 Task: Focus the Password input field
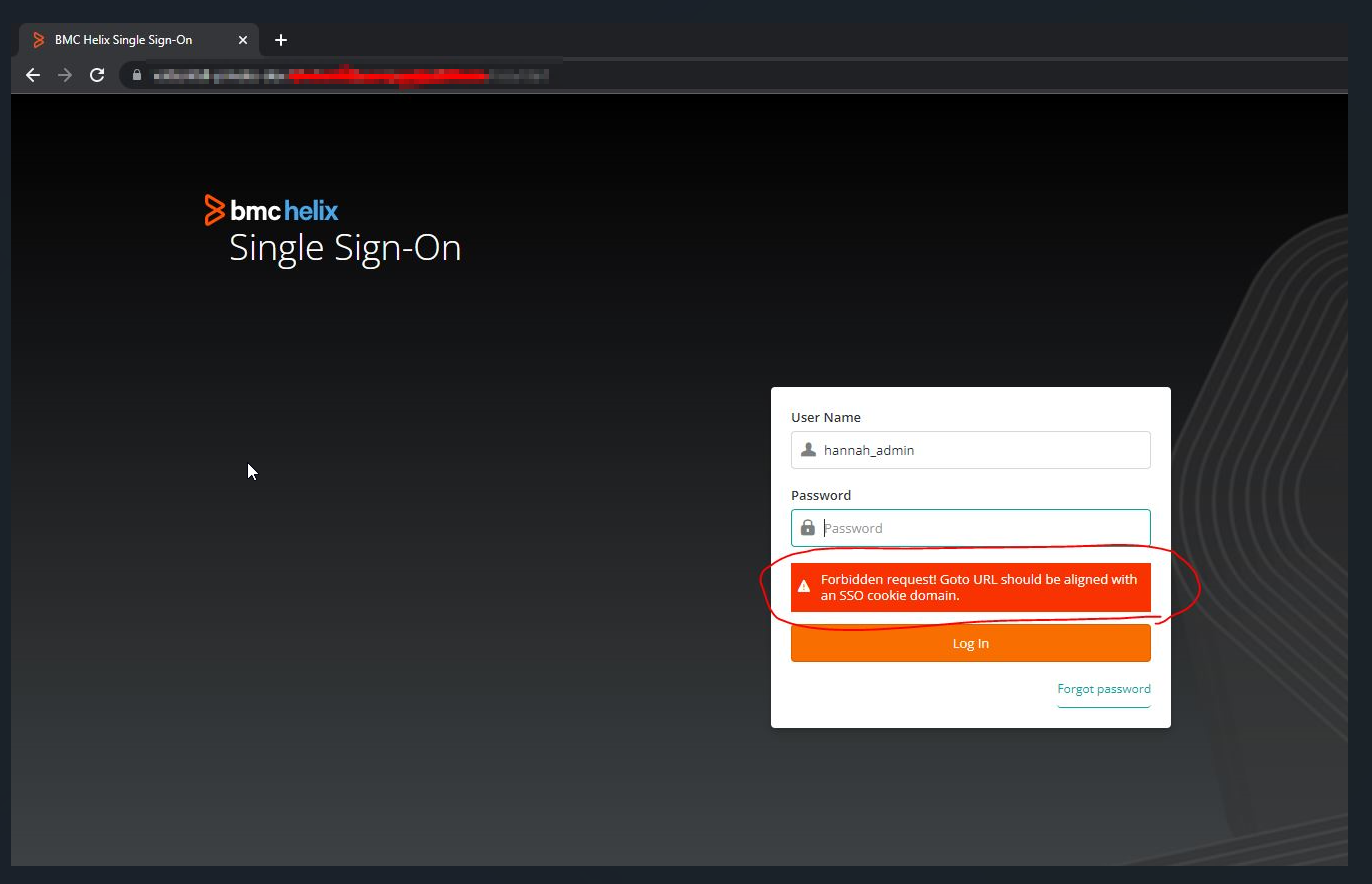(971, 528)
